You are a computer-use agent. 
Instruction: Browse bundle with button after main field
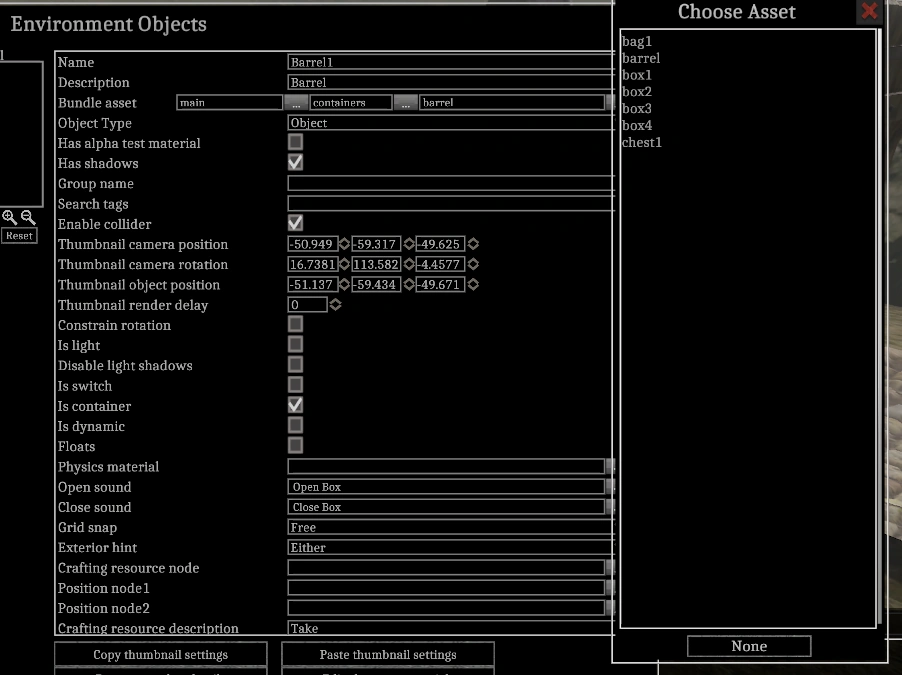(296, 103)
